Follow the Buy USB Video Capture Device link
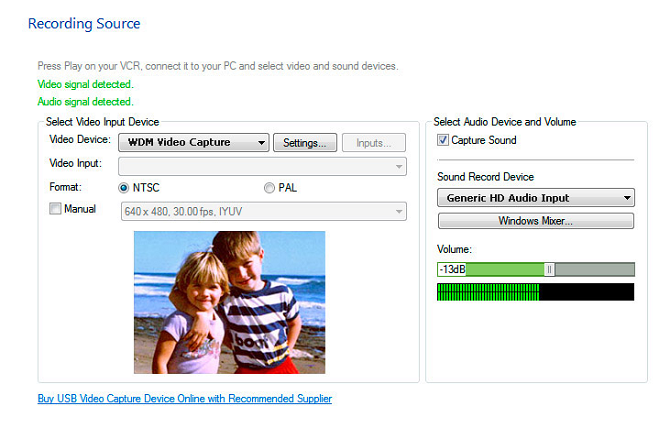 coord(184,399)
